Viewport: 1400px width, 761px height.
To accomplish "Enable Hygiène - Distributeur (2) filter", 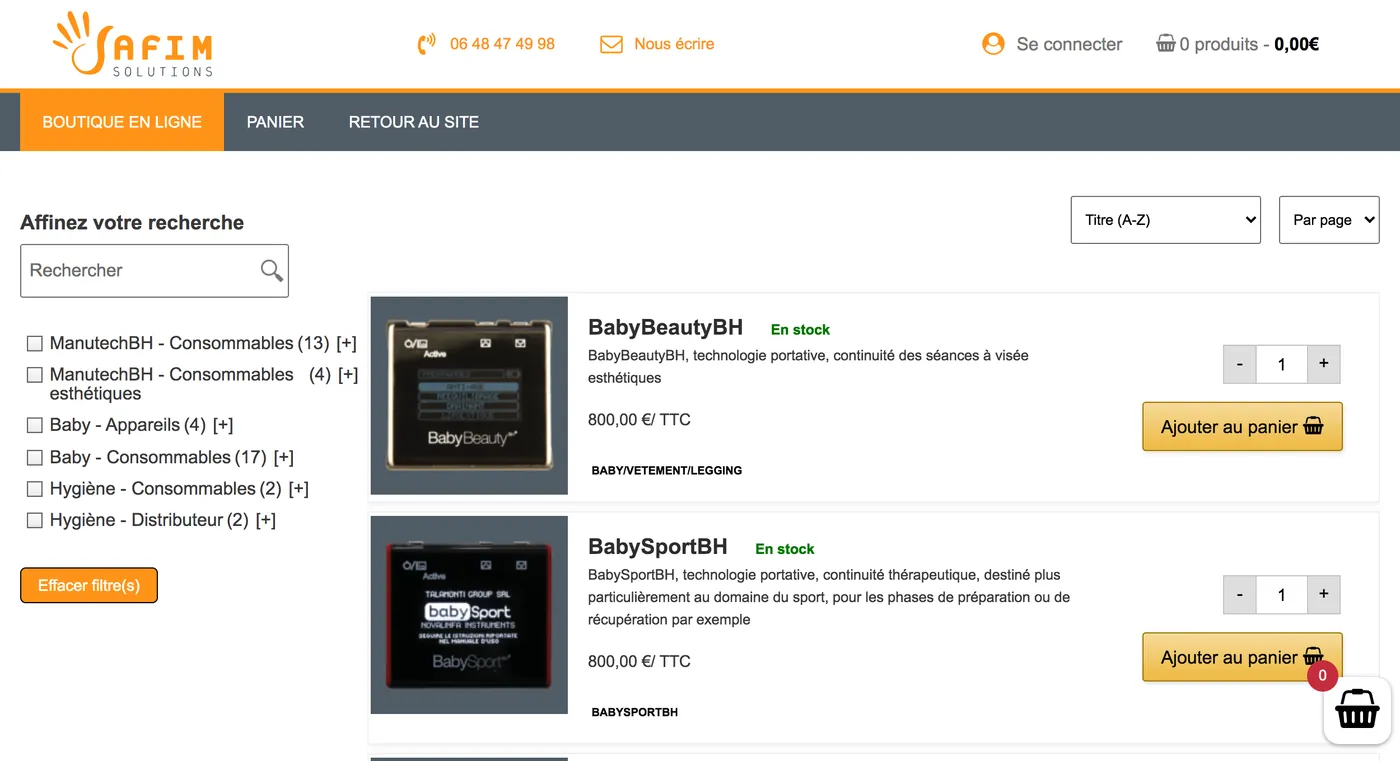I will click(35, 520).
